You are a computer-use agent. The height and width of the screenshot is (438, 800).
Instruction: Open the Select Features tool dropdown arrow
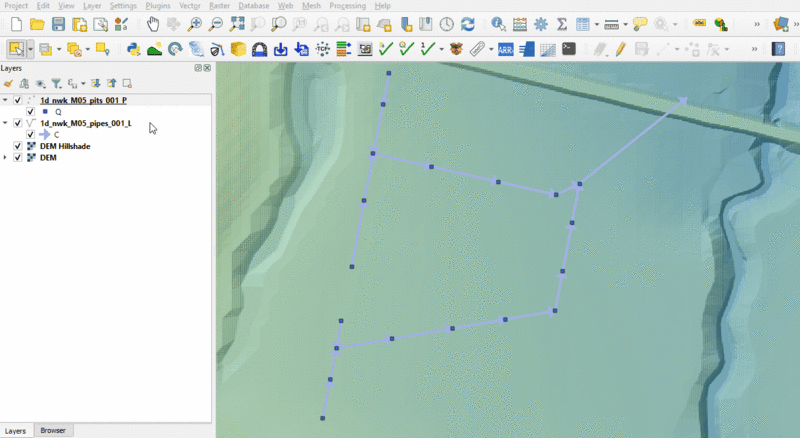pyautogui.click(x=31, y=48)
